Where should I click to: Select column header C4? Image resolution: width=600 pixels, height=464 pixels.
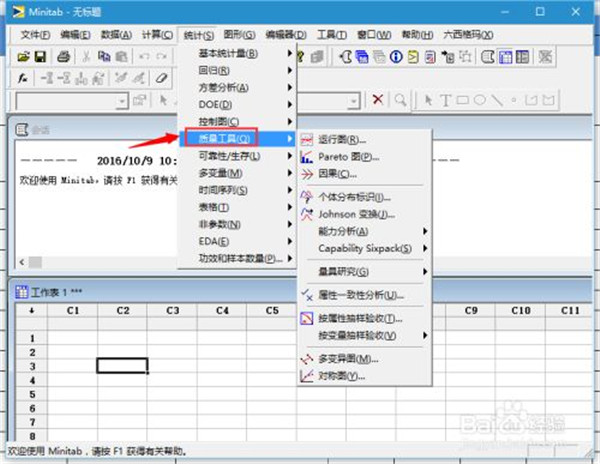click(x=222, y=310)
